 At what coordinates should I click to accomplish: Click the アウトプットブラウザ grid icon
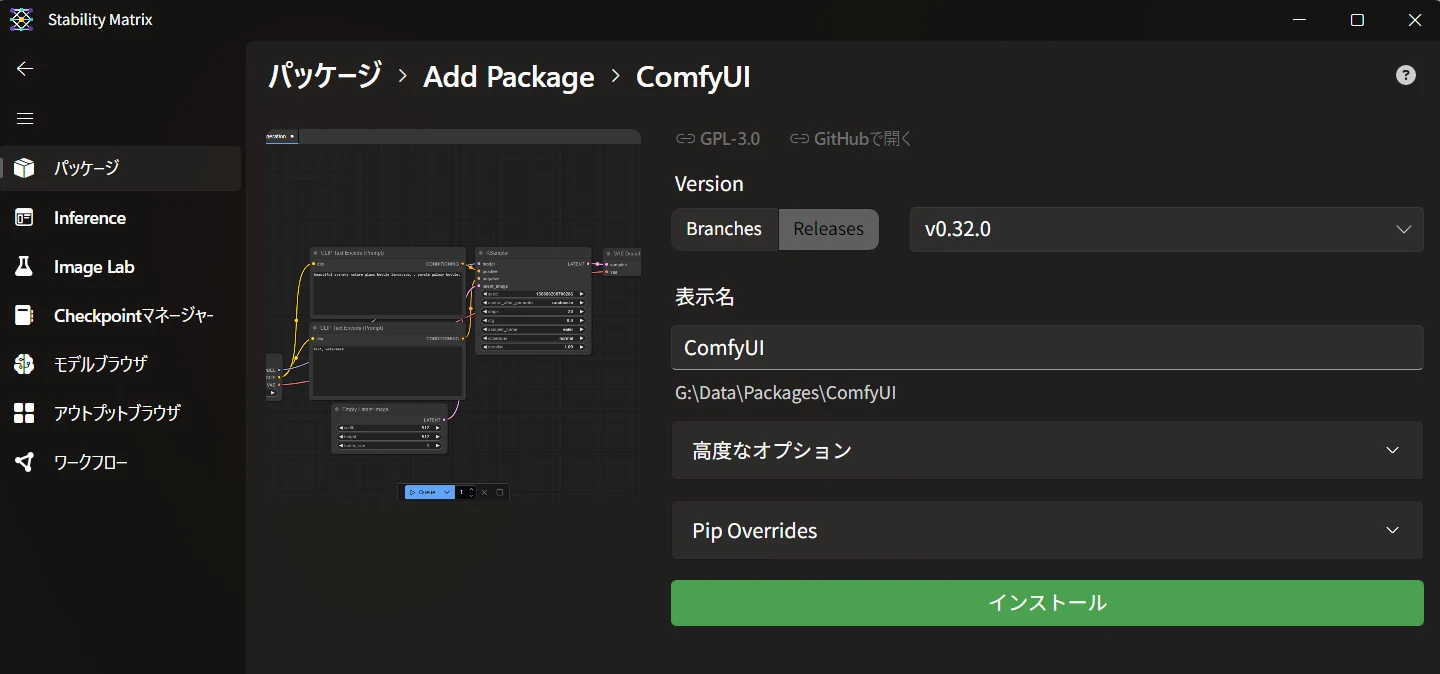24,413
